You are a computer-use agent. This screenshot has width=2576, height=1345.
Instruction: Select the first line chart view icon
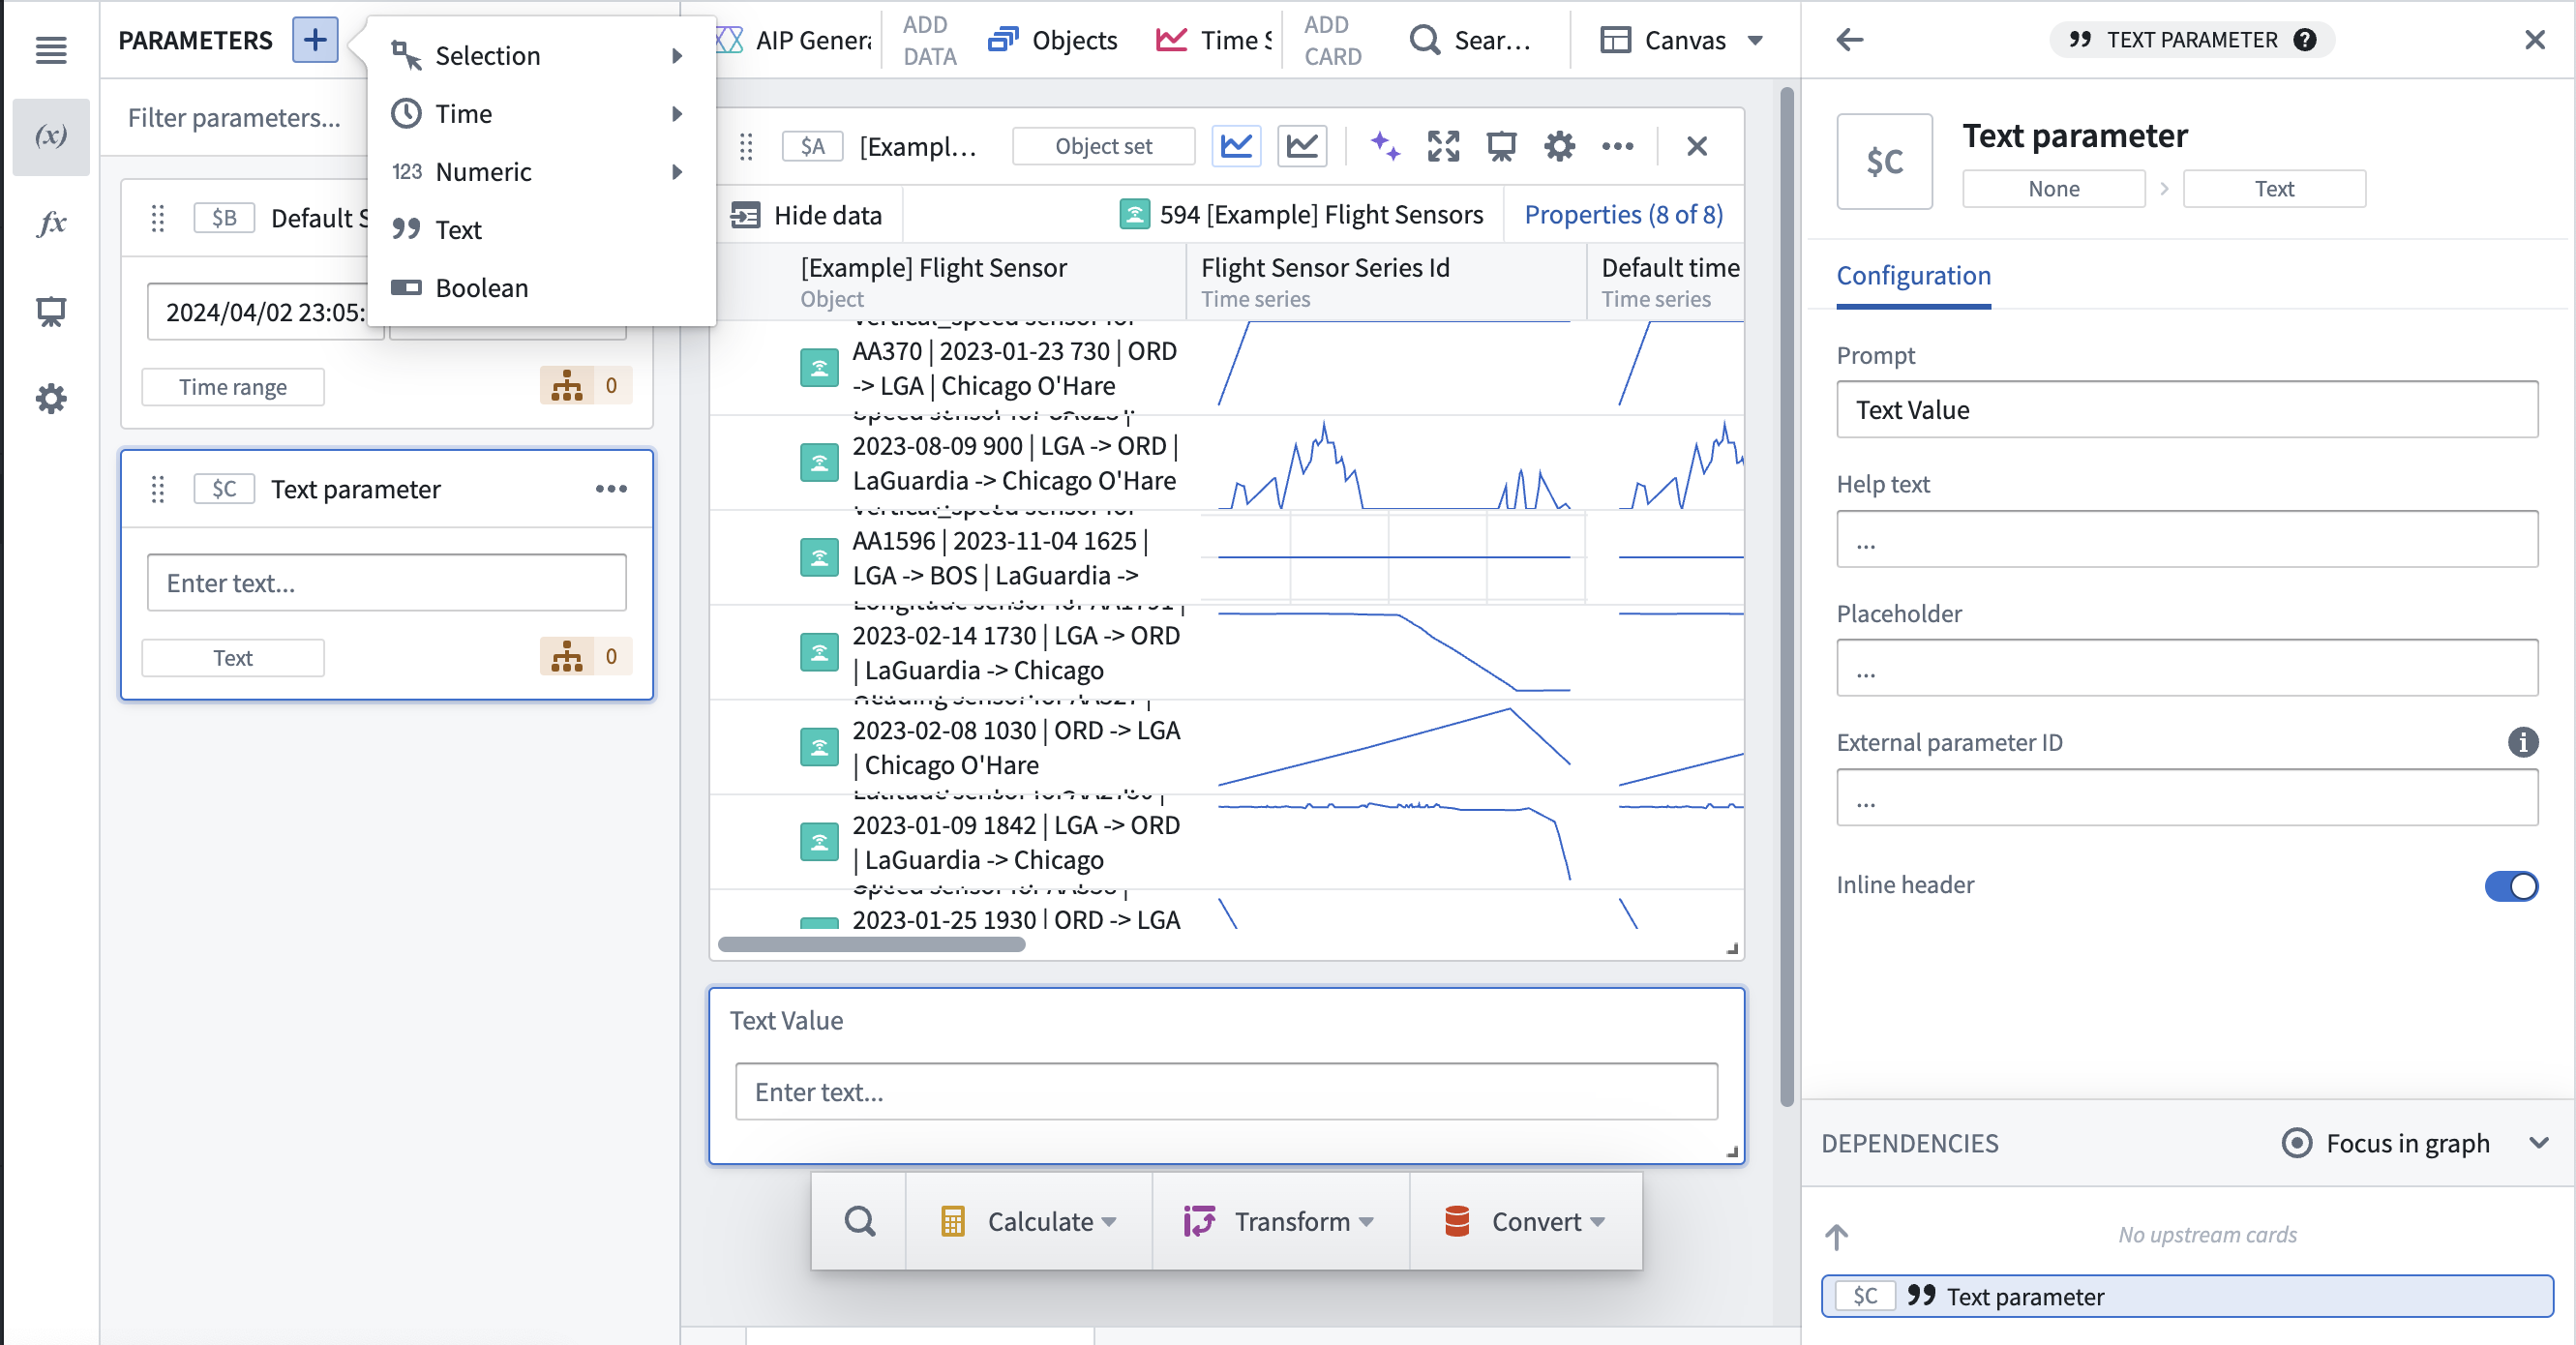pyautogui.click(x=1236, y=146)
